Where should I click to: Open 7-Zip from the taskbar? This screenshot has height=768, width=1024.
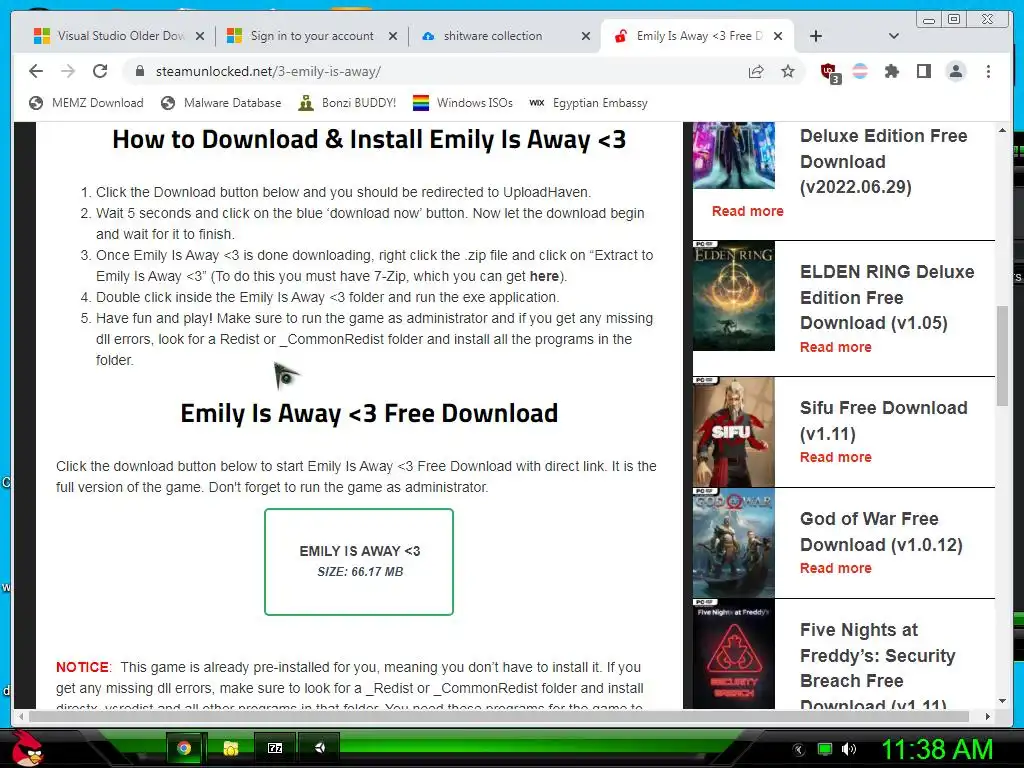[x=275, y=748]
